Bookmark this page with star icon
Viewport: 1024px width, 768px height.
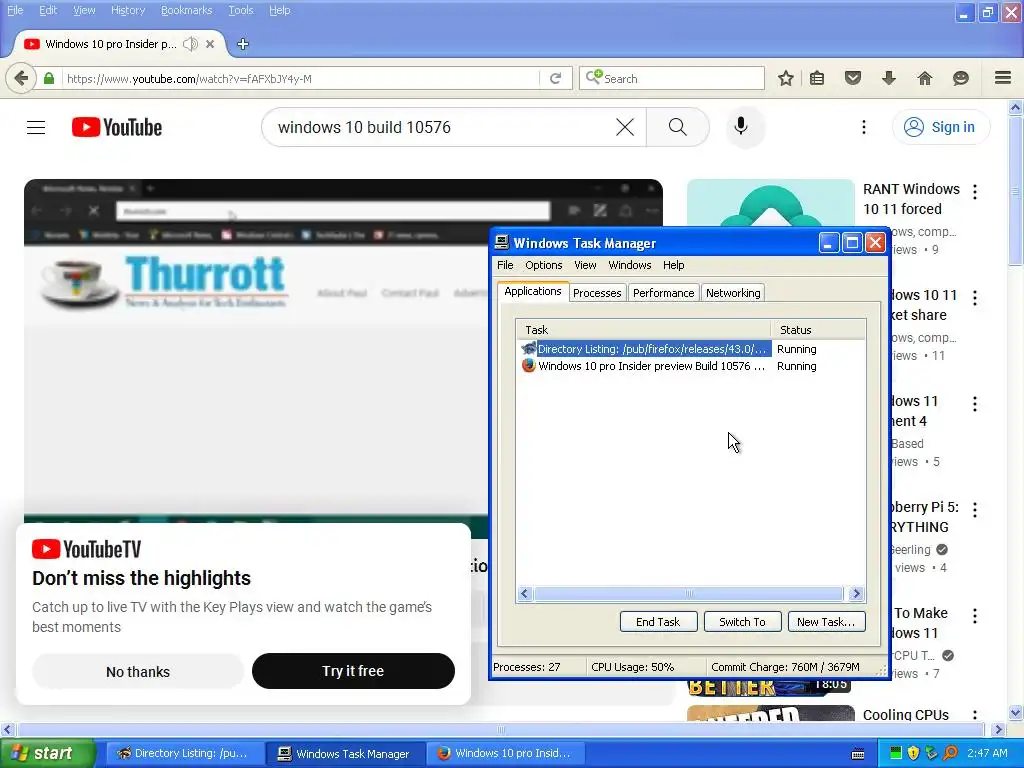(786, 78)
